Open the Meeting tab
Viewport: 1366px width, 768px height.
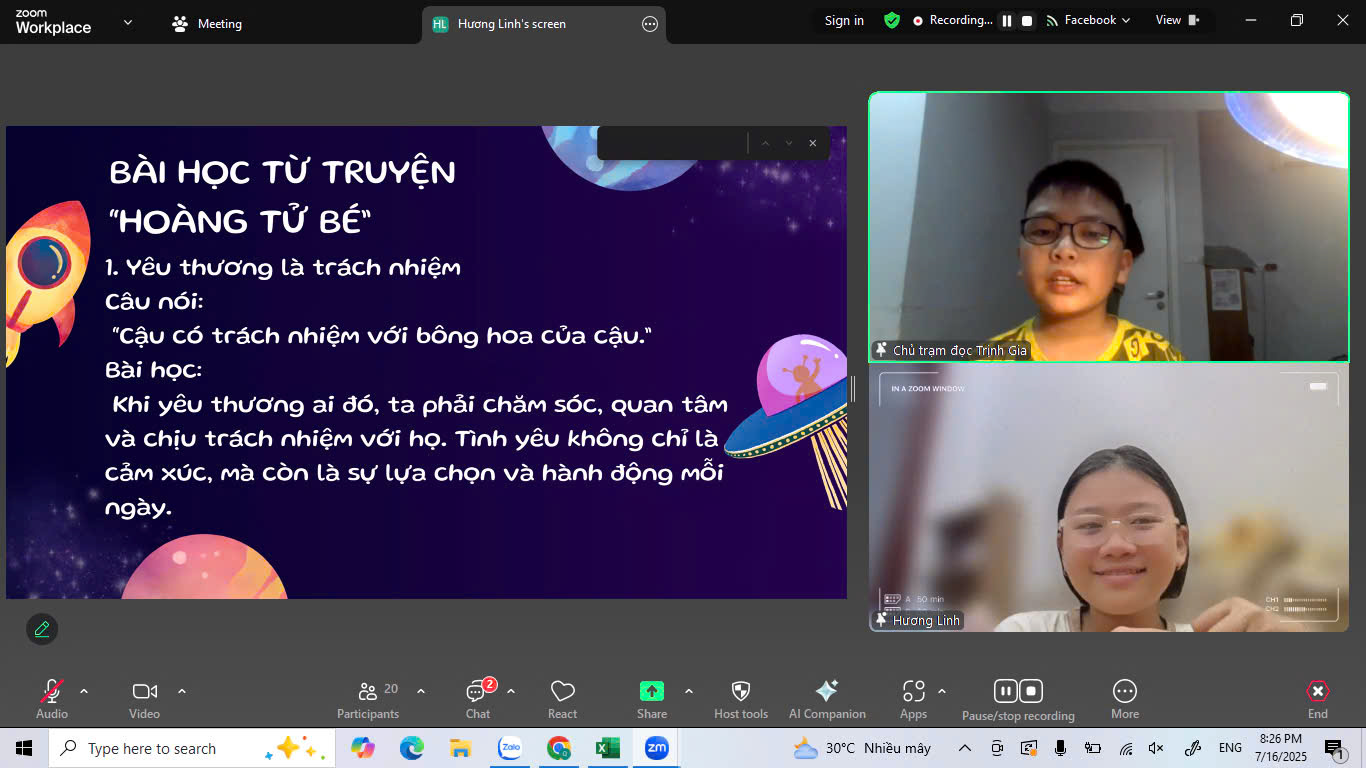click(208, 24)
